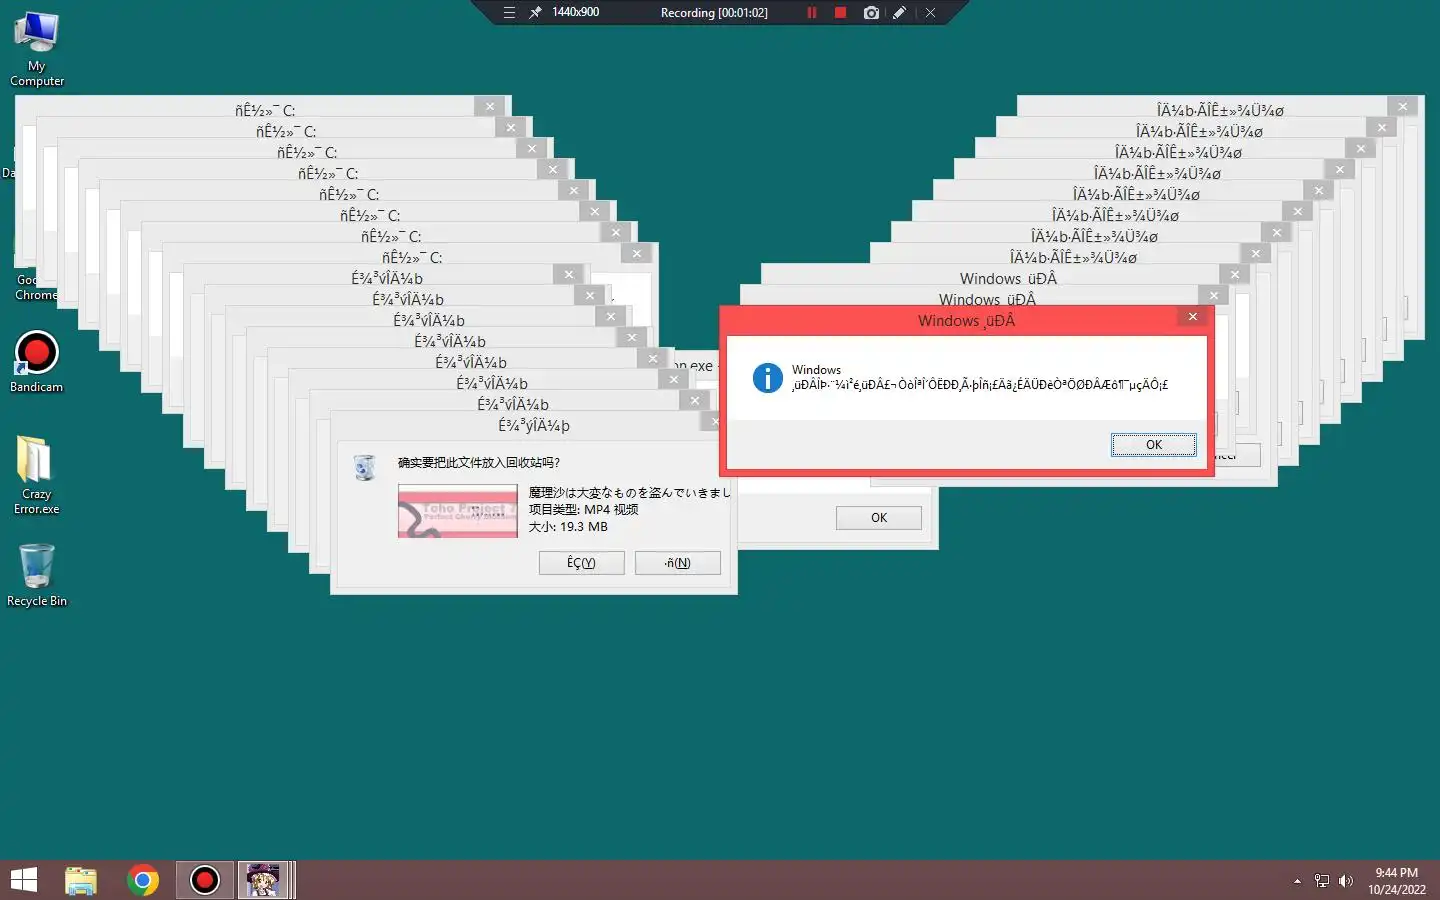Click the '魔理沙は大変なものを' file name text

click(x=629, y=493)
